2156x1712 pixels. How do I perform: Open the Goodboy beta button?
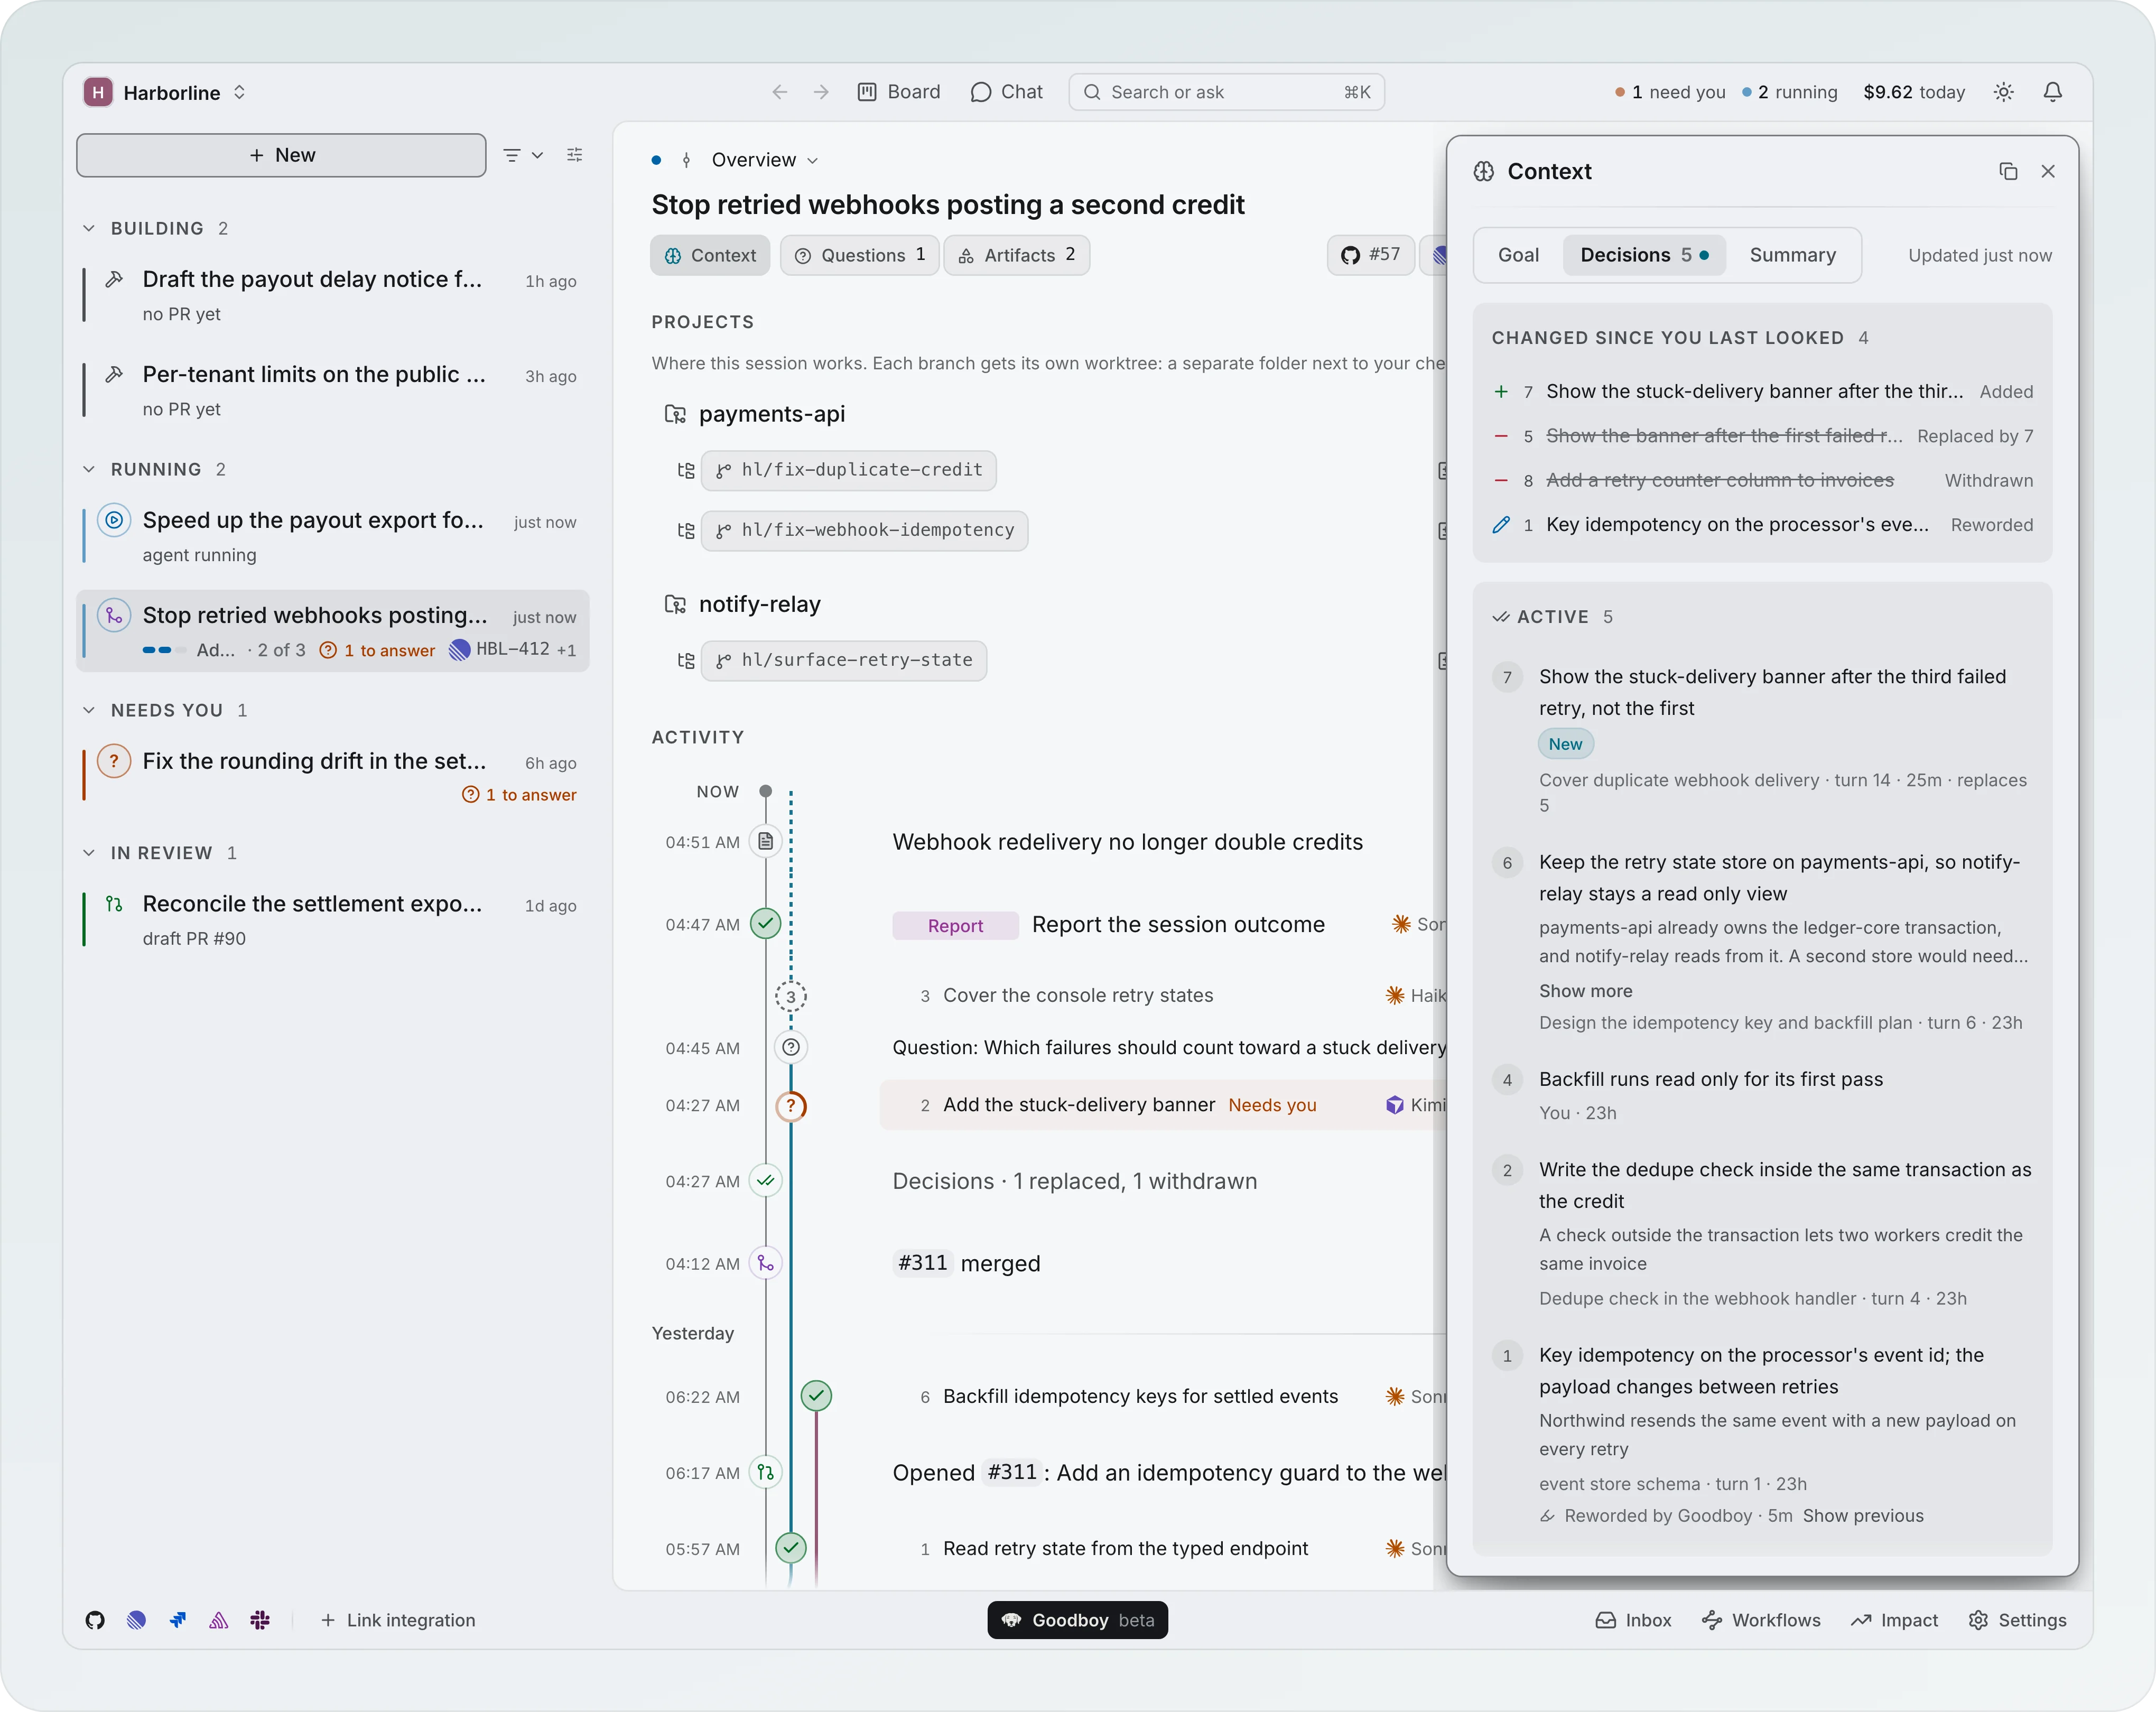[1077, 1620]
